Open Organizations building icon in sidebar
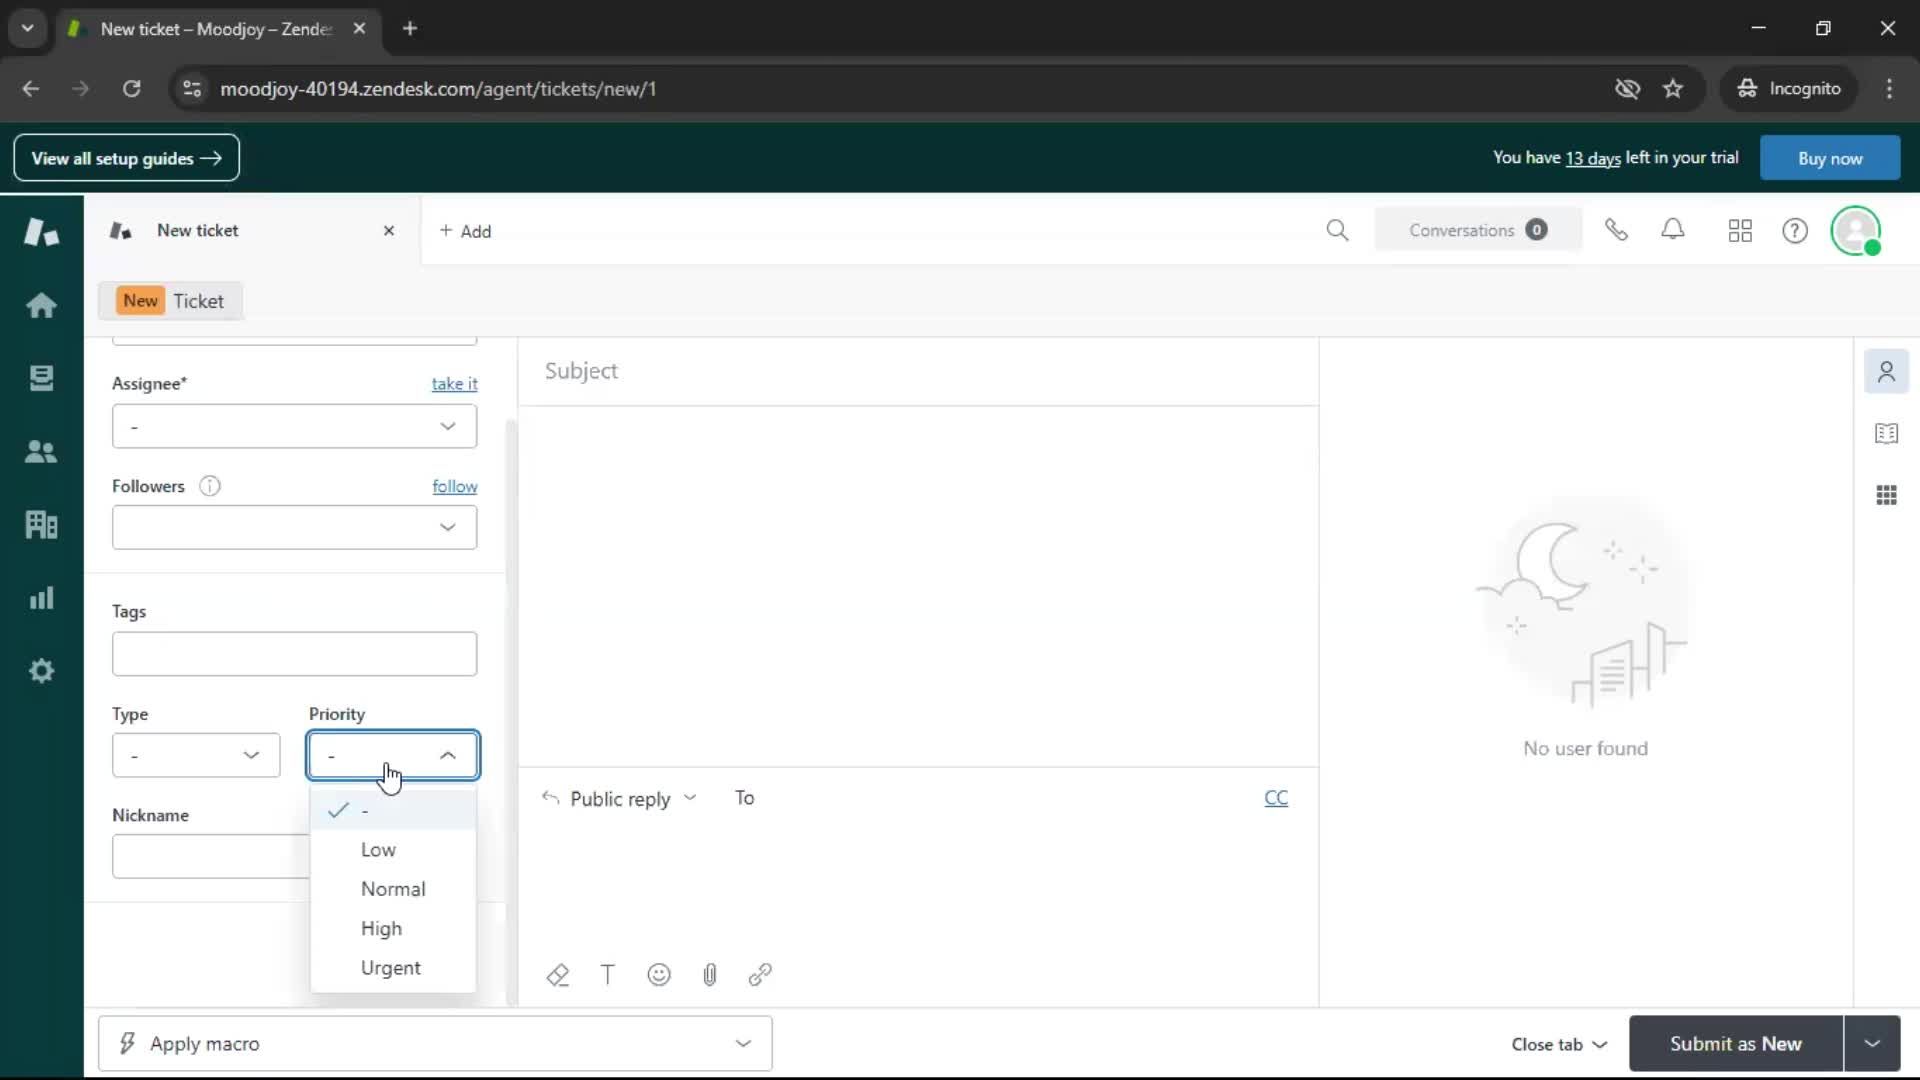This screenshot has width=1920, height=1080. [41, 524]
